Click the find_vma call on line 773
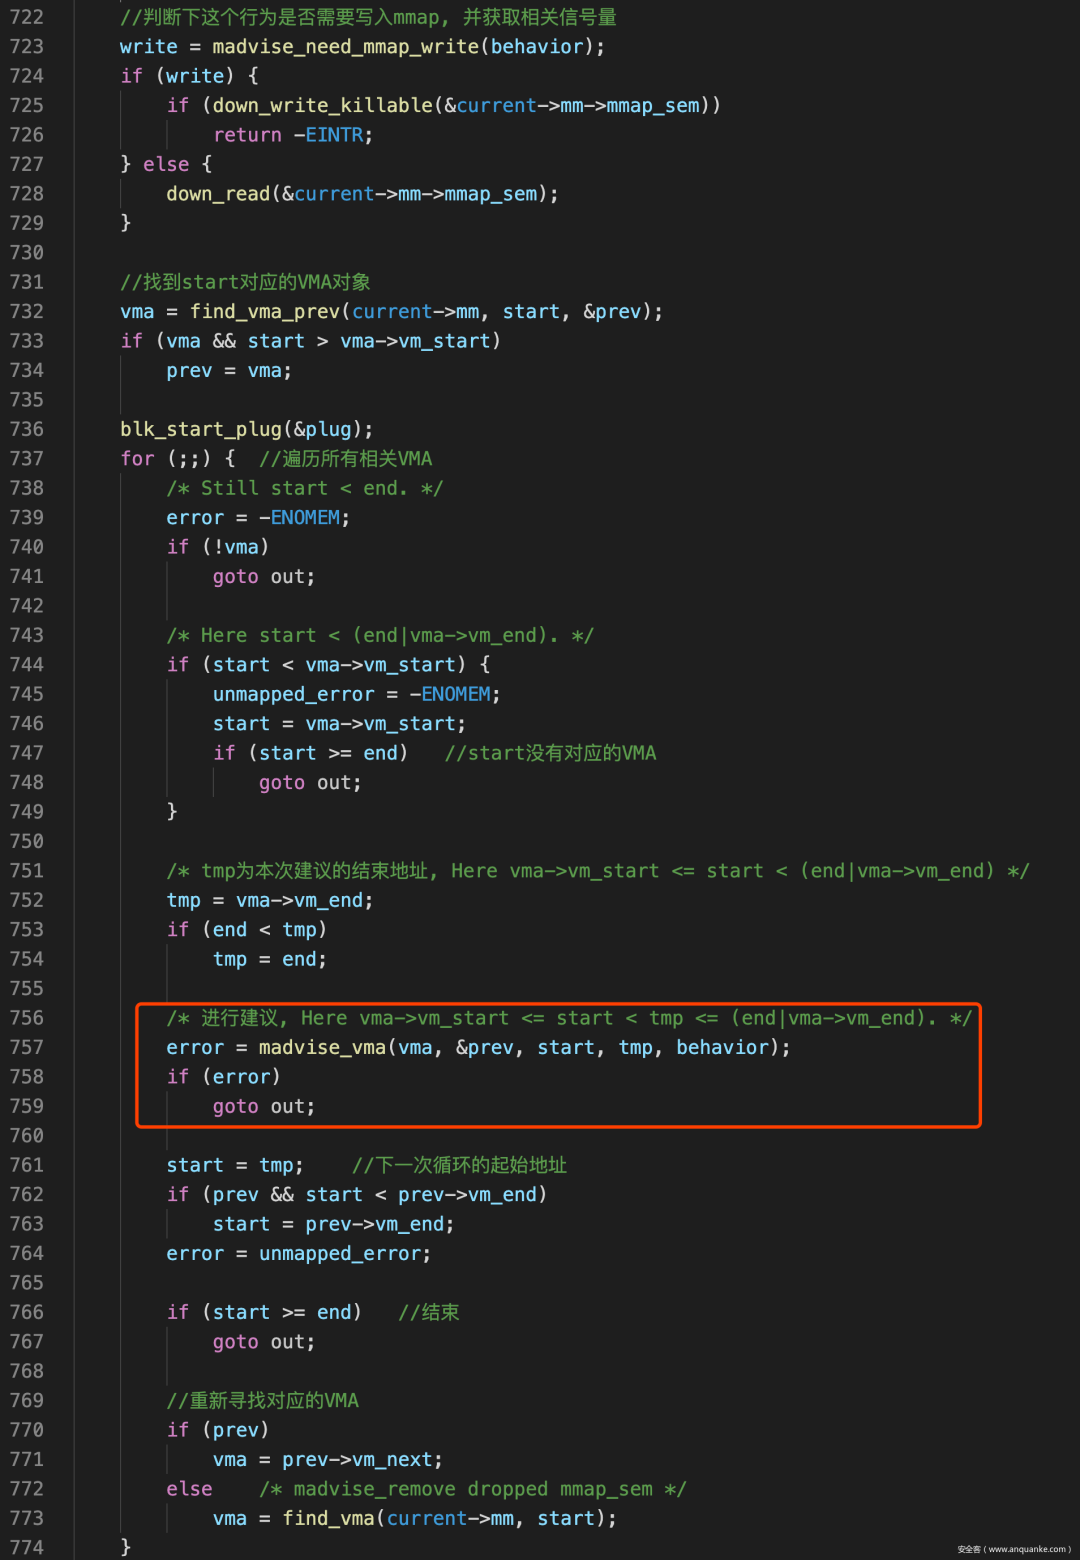This screenshot has height=1560, width=1080. tap(328, 1519)
